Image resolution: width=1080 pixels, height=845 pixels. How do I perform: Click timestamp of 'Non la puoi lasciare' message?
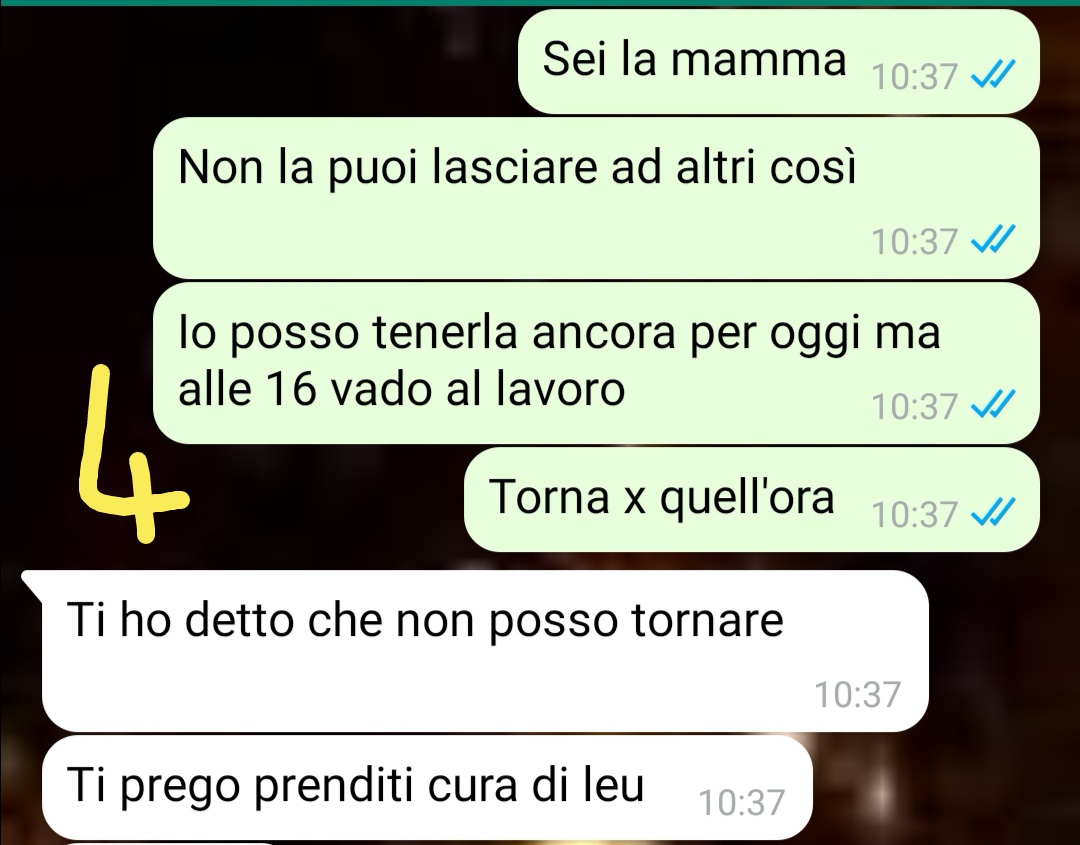915,241
